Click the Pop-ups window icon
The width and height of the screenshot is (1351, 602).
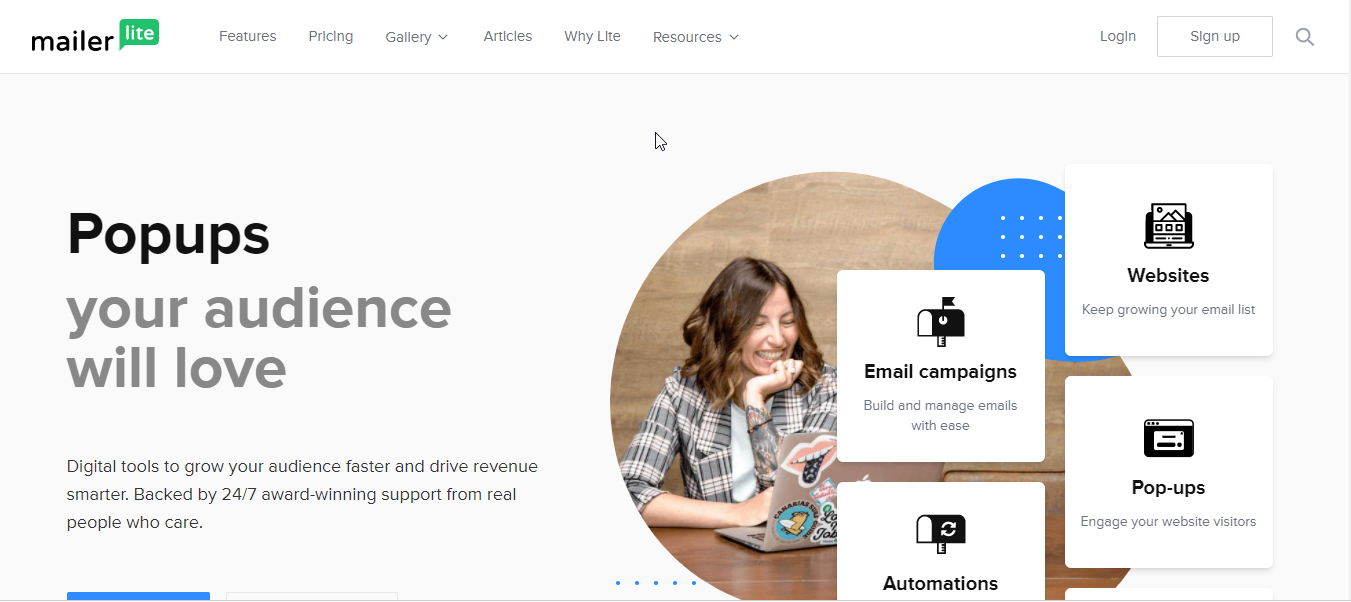pos(1168,438)
